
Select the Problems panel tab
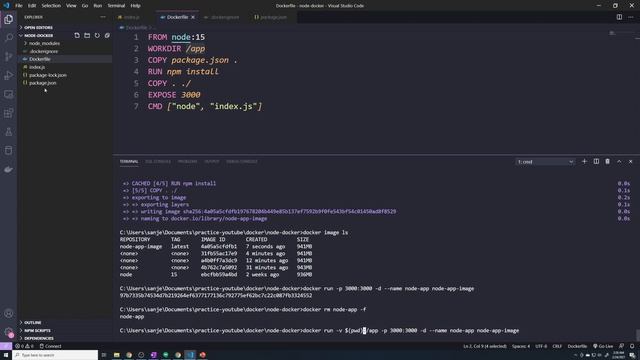pos(187,162)
